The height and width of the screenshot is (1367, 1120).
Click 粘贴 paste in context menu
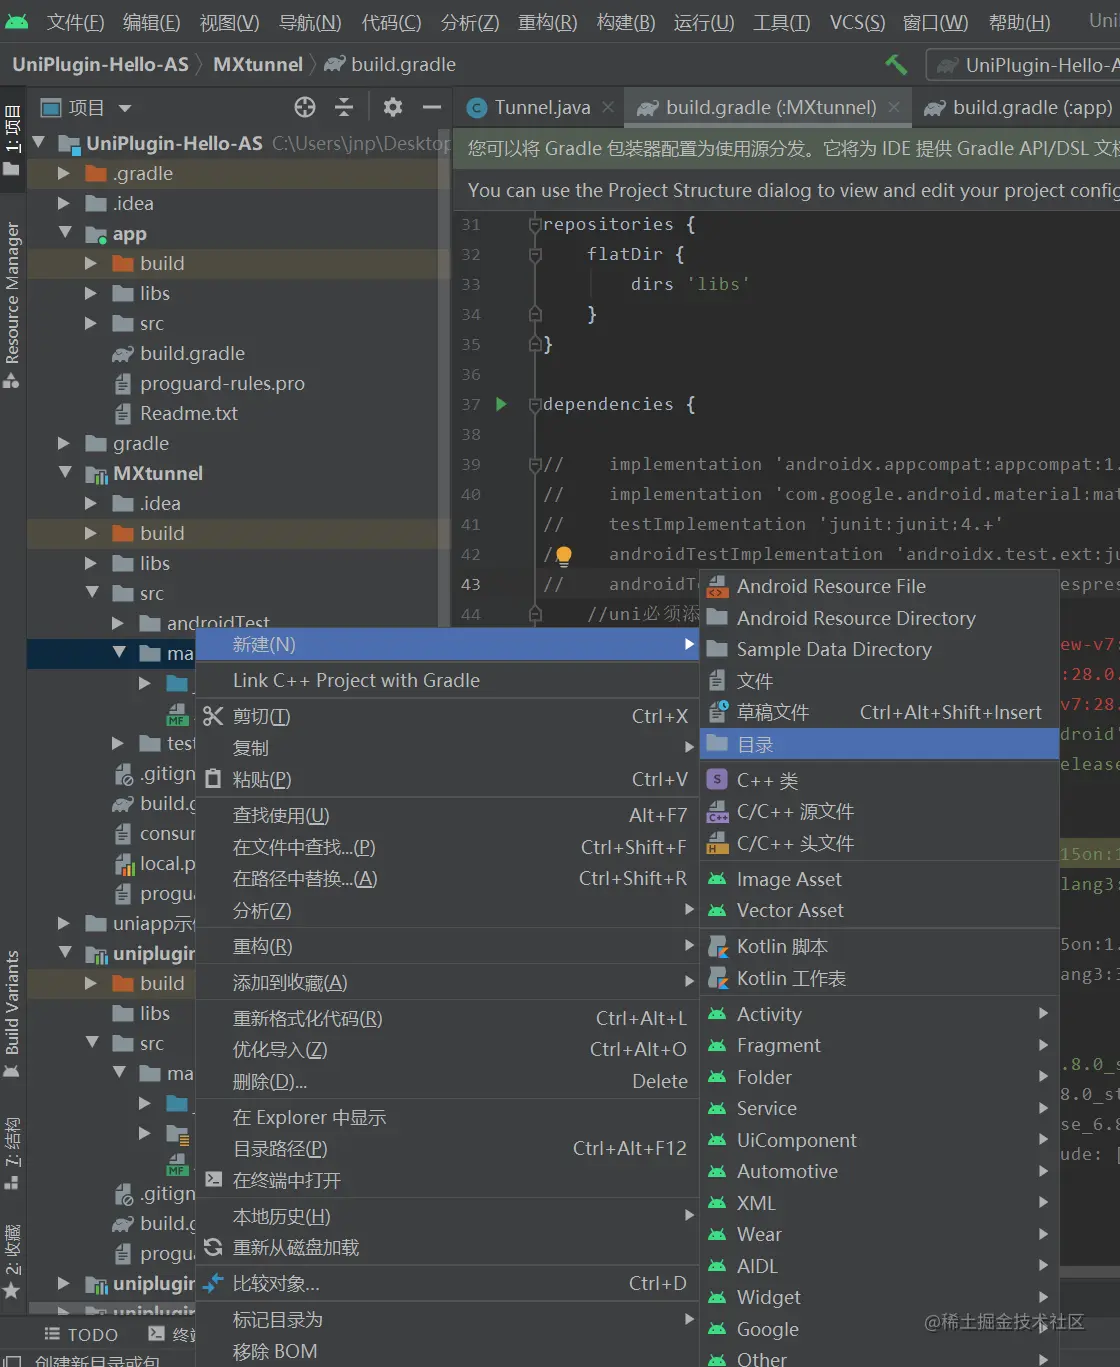(x=447, y=779)
